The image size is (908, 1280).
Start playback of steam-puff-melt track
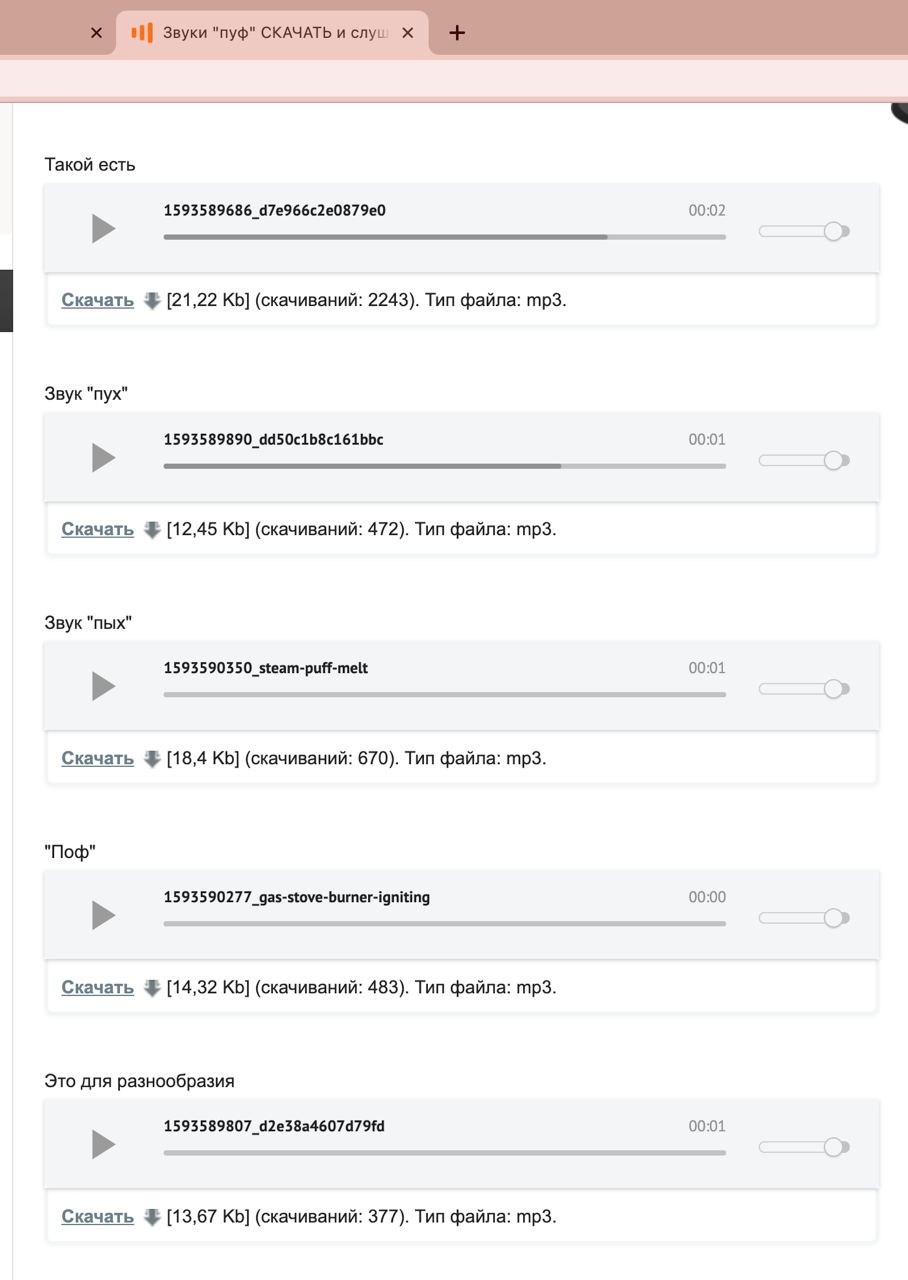click(x=103, y=687)
